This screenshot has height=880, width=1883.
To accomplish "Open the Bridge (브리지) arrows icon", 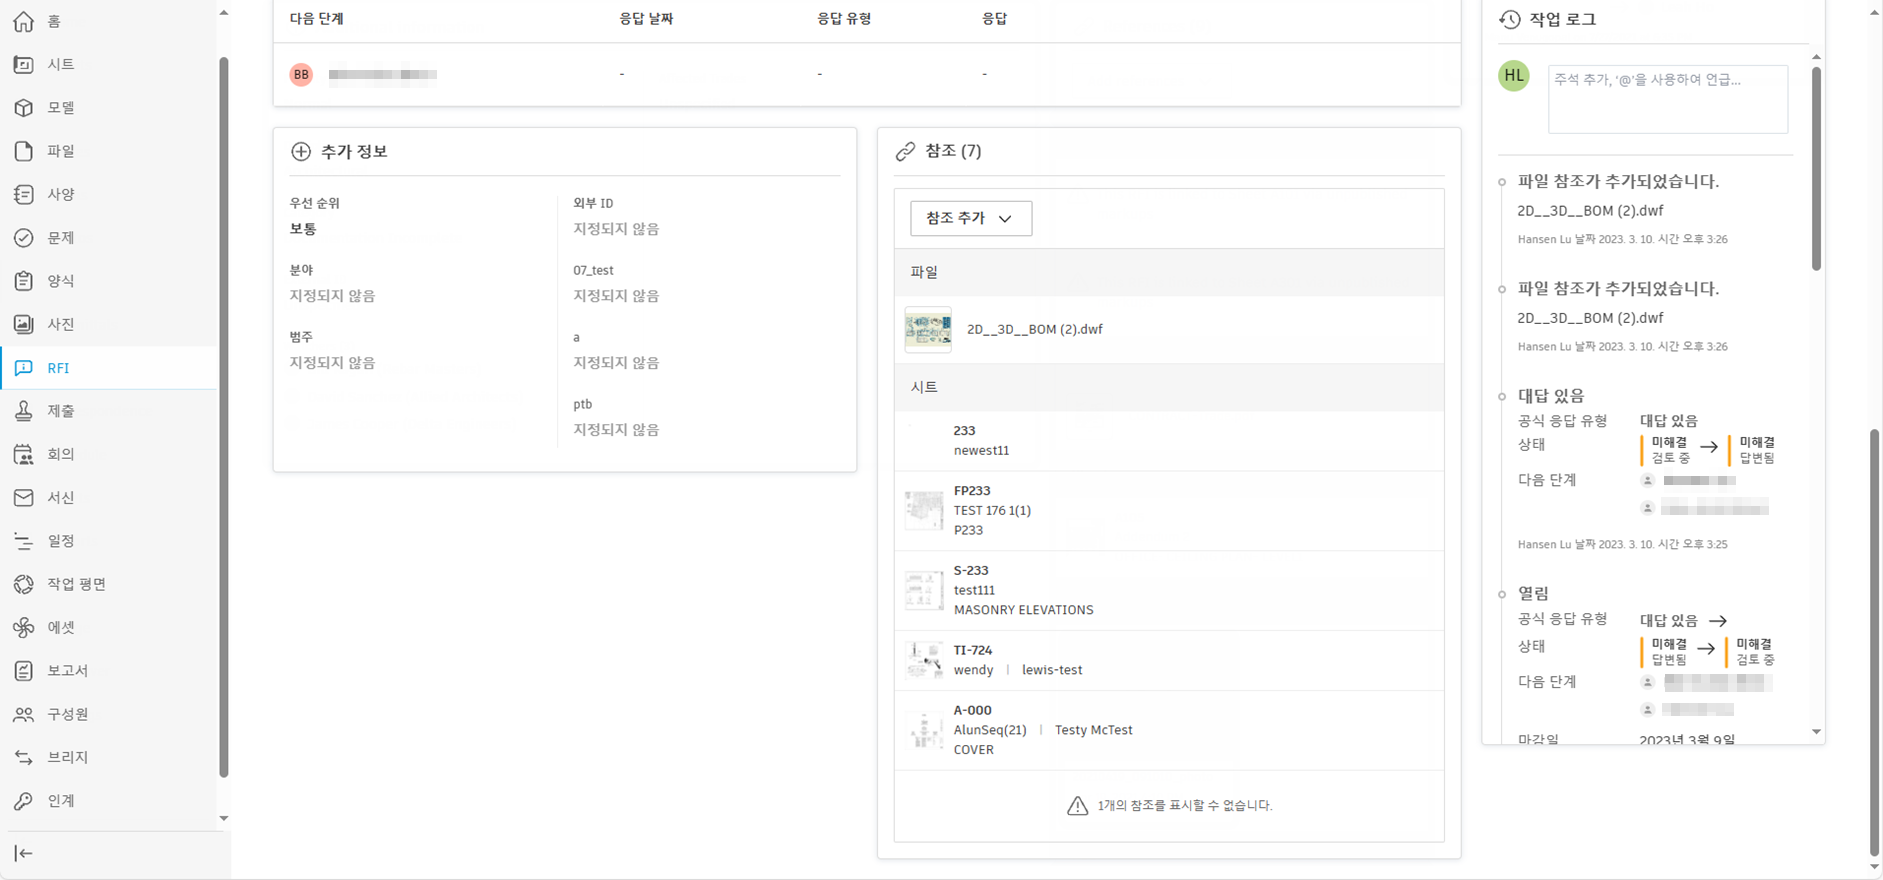I will (24, 757).
